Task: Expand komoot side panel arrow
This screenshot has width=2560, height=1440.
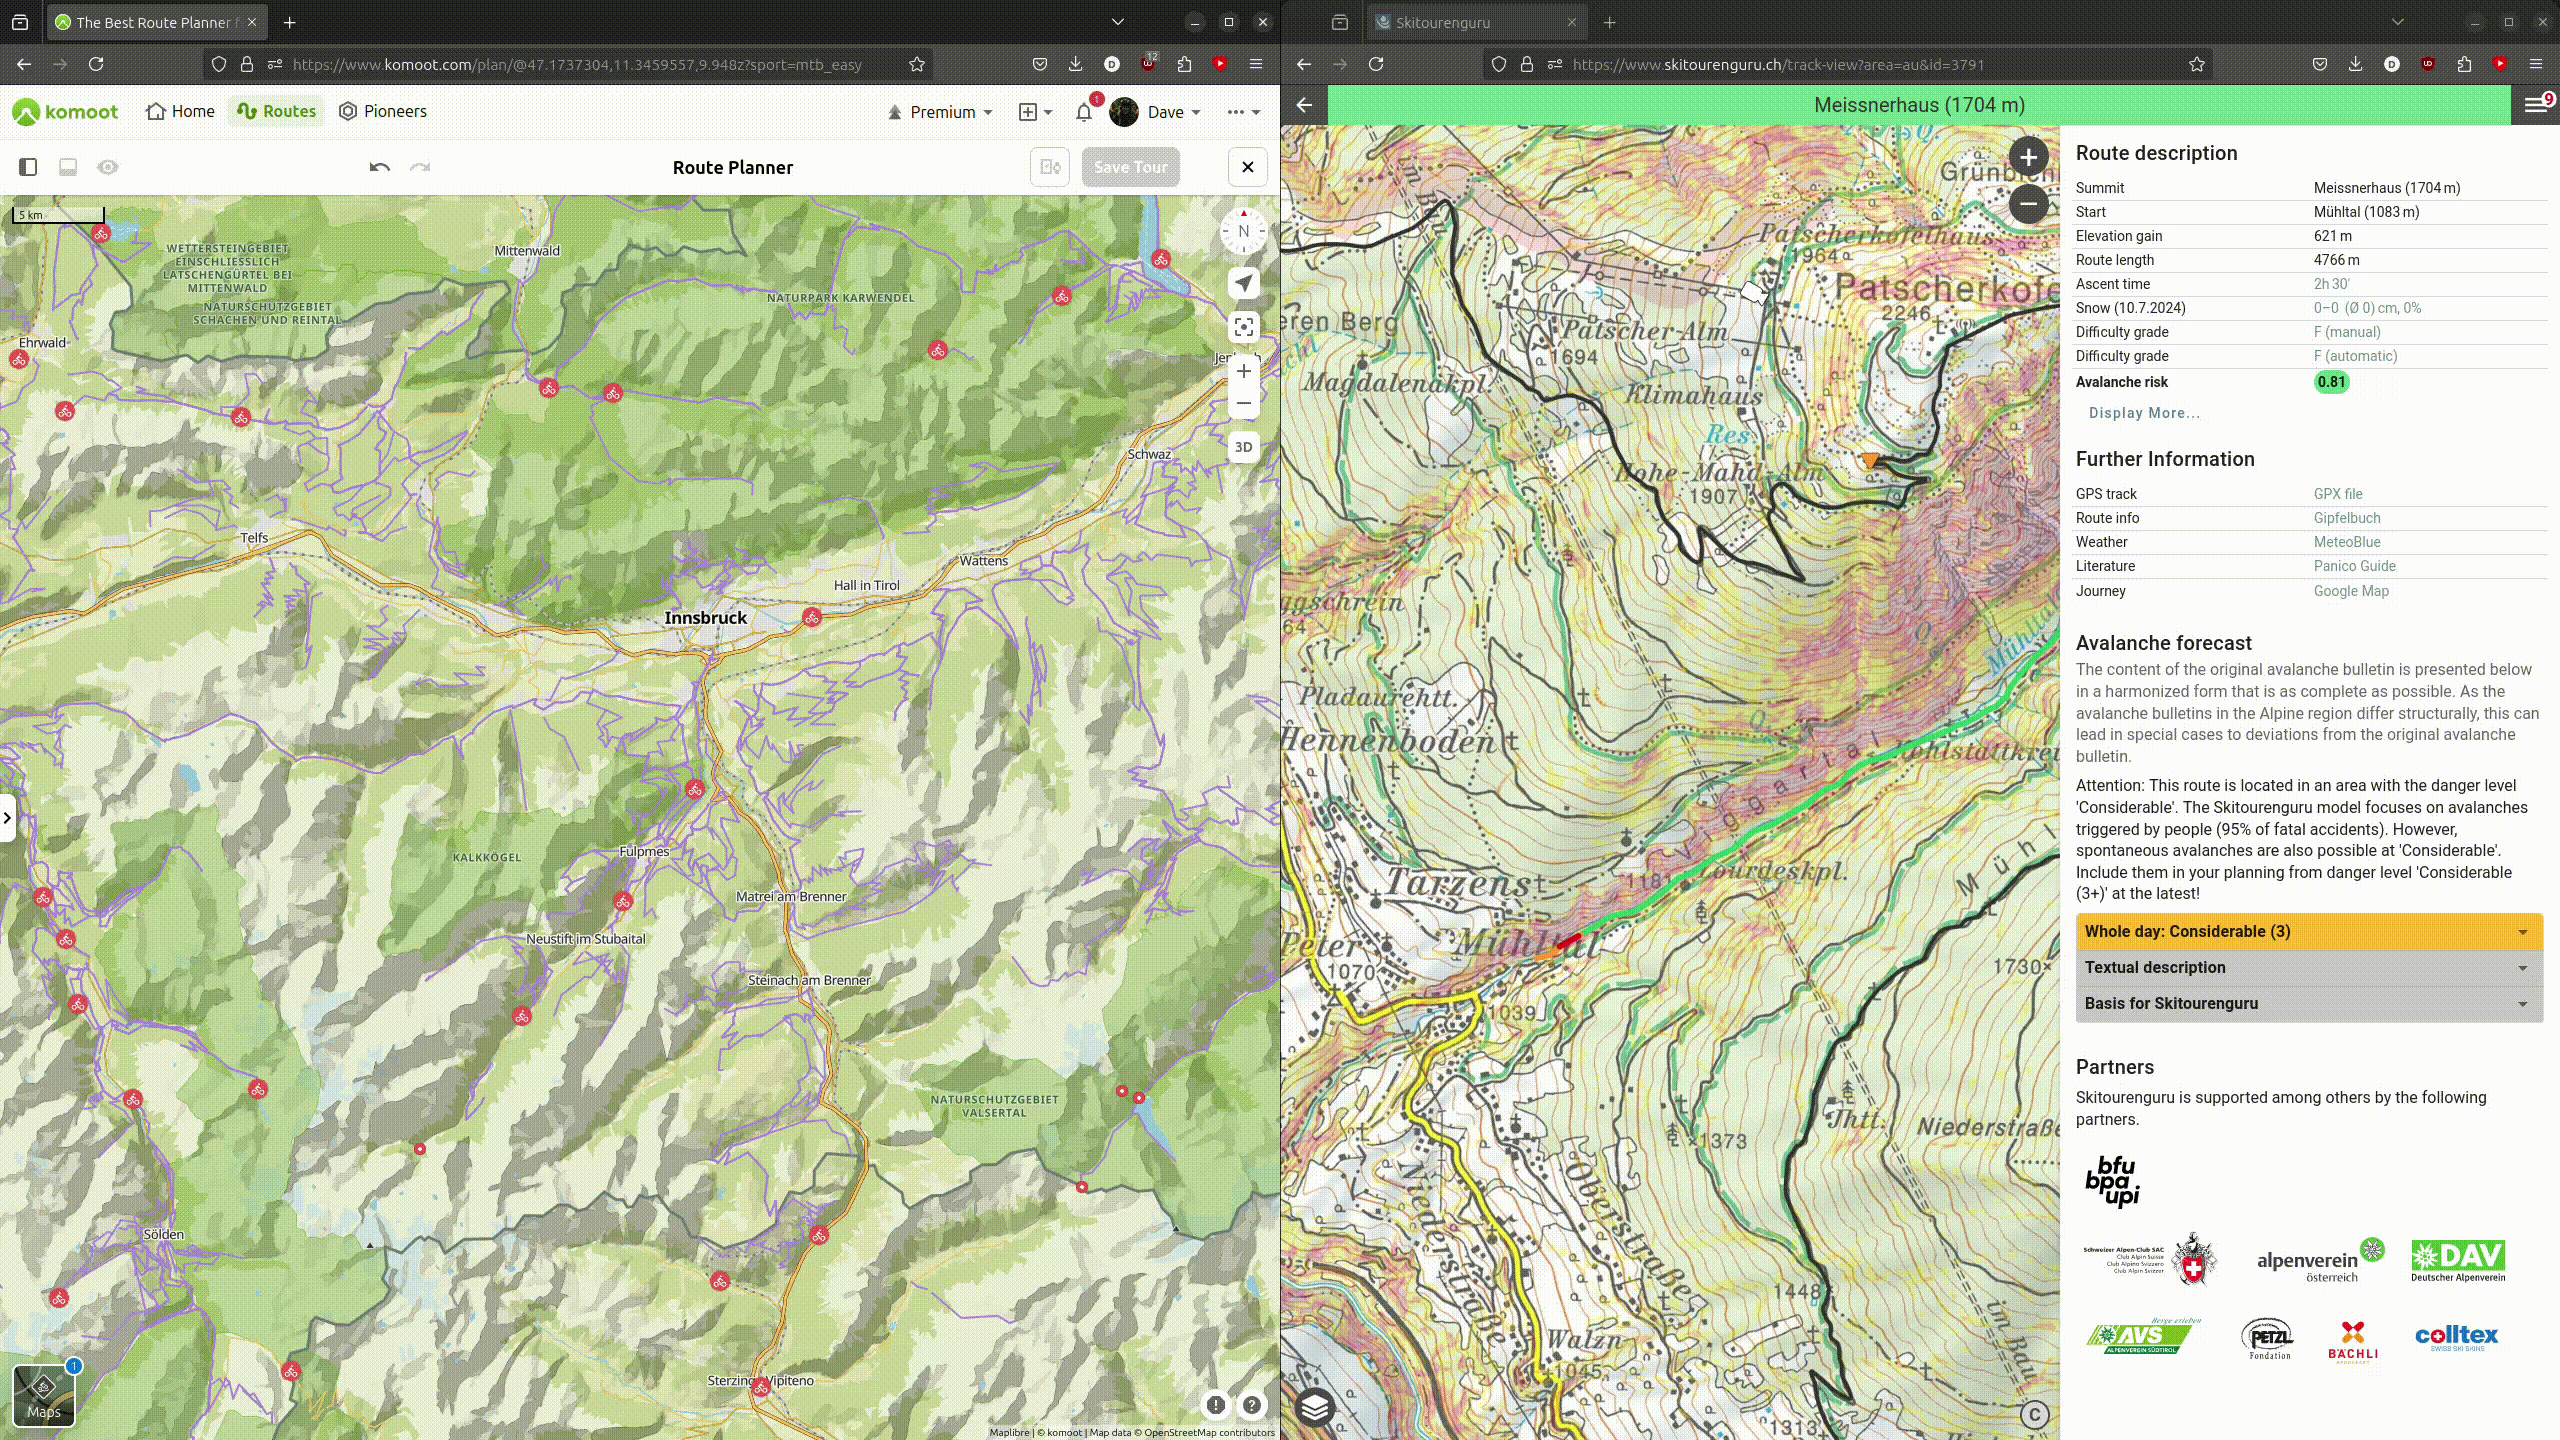Action: (x=7, y=818)
